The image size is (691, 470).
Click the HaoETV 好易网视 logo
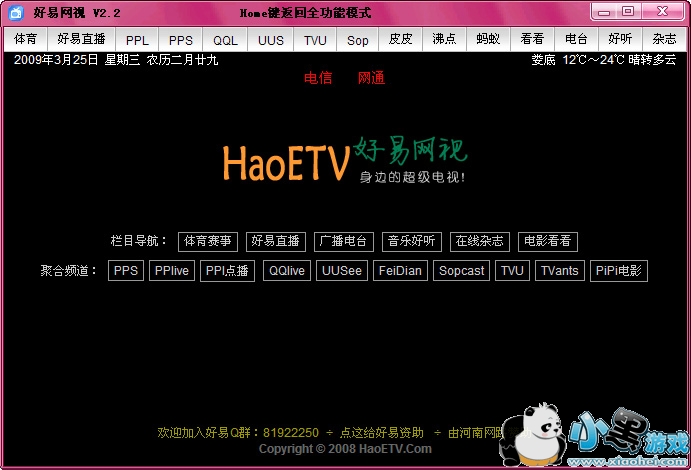(345, 159)
